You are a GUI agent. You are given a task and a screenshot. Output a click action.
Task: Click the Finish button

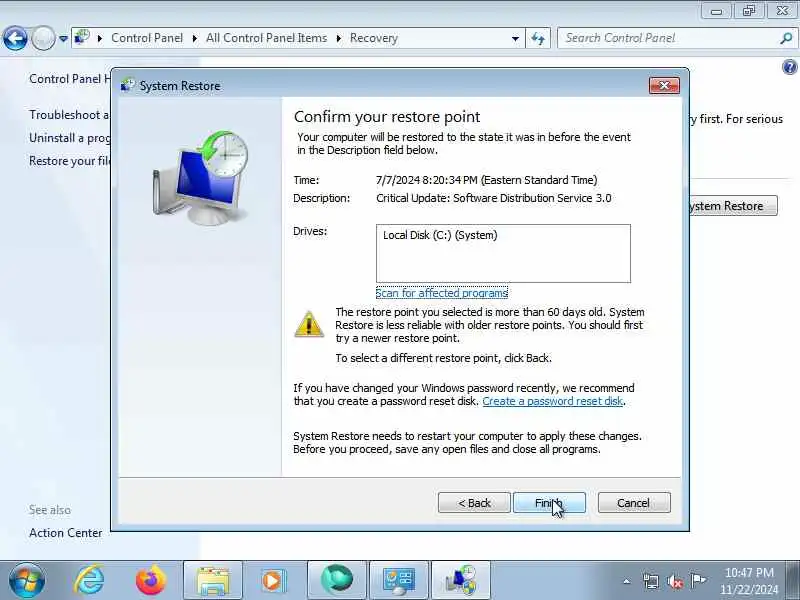pos(549,503)
